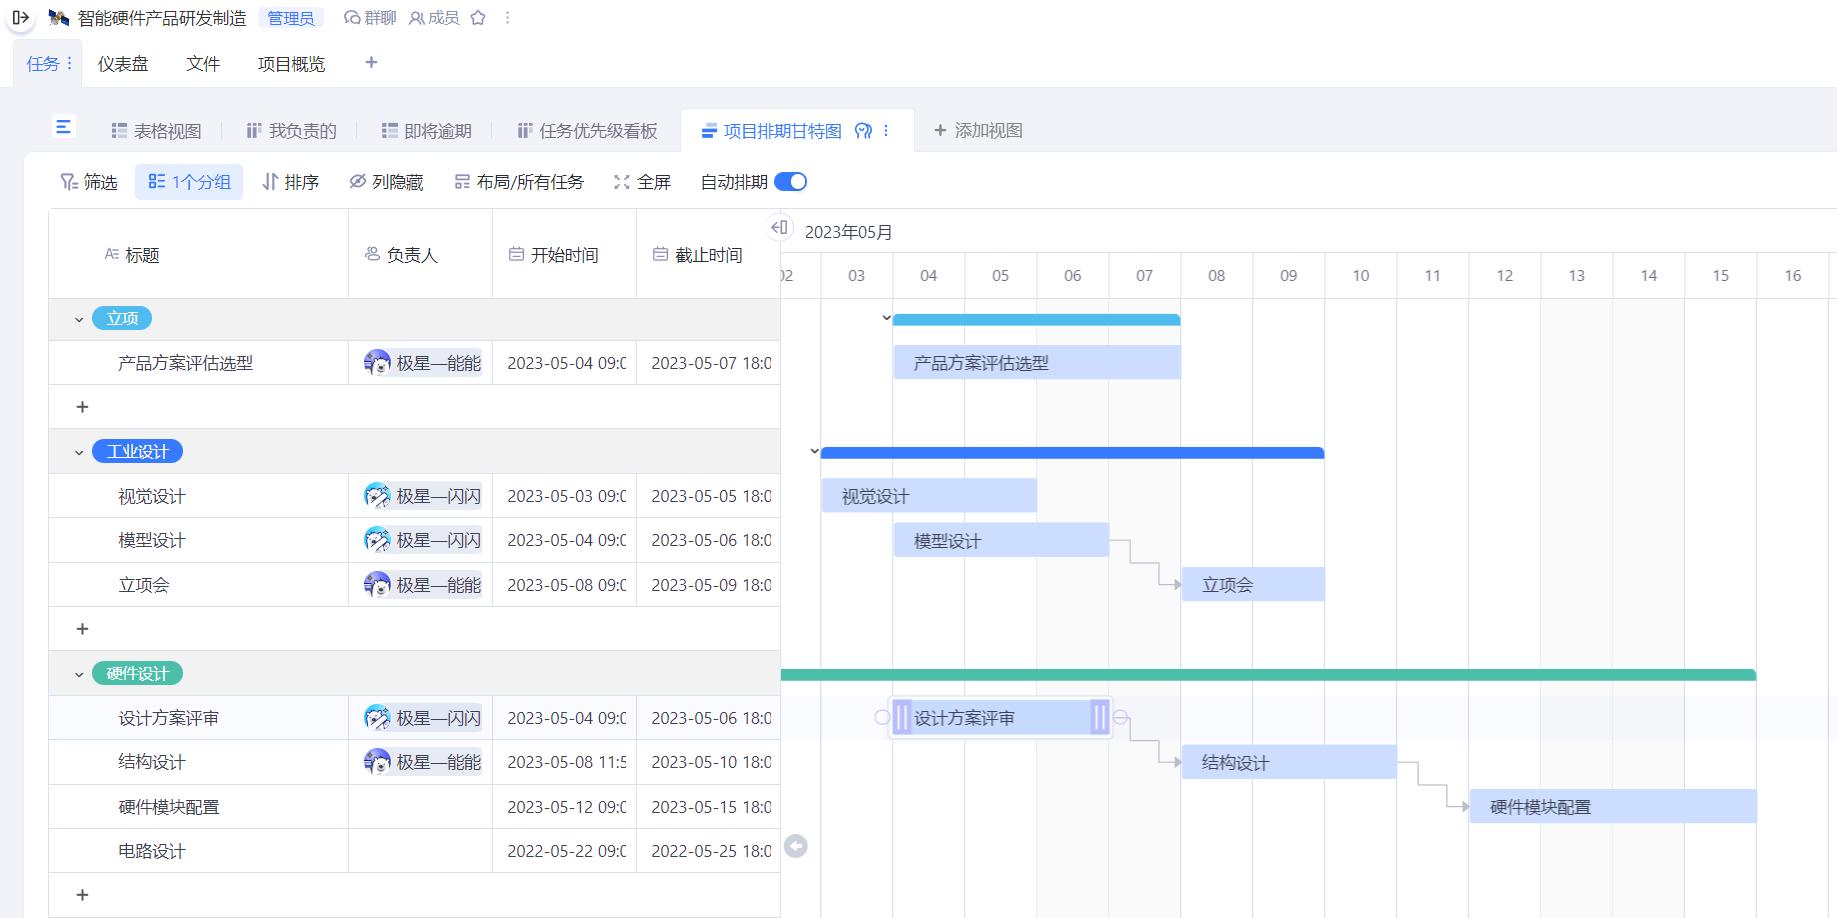Viewport: 1837px width, 918px height.
Task: Open the more-options menu on 项目排期甘特图
Action: coord(886,130)
